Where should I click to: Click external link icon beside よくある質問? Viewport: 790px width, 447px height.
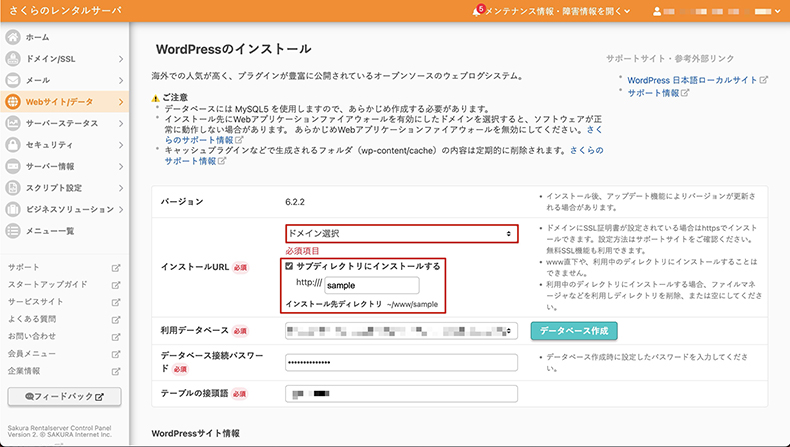[x=116, y=320]
